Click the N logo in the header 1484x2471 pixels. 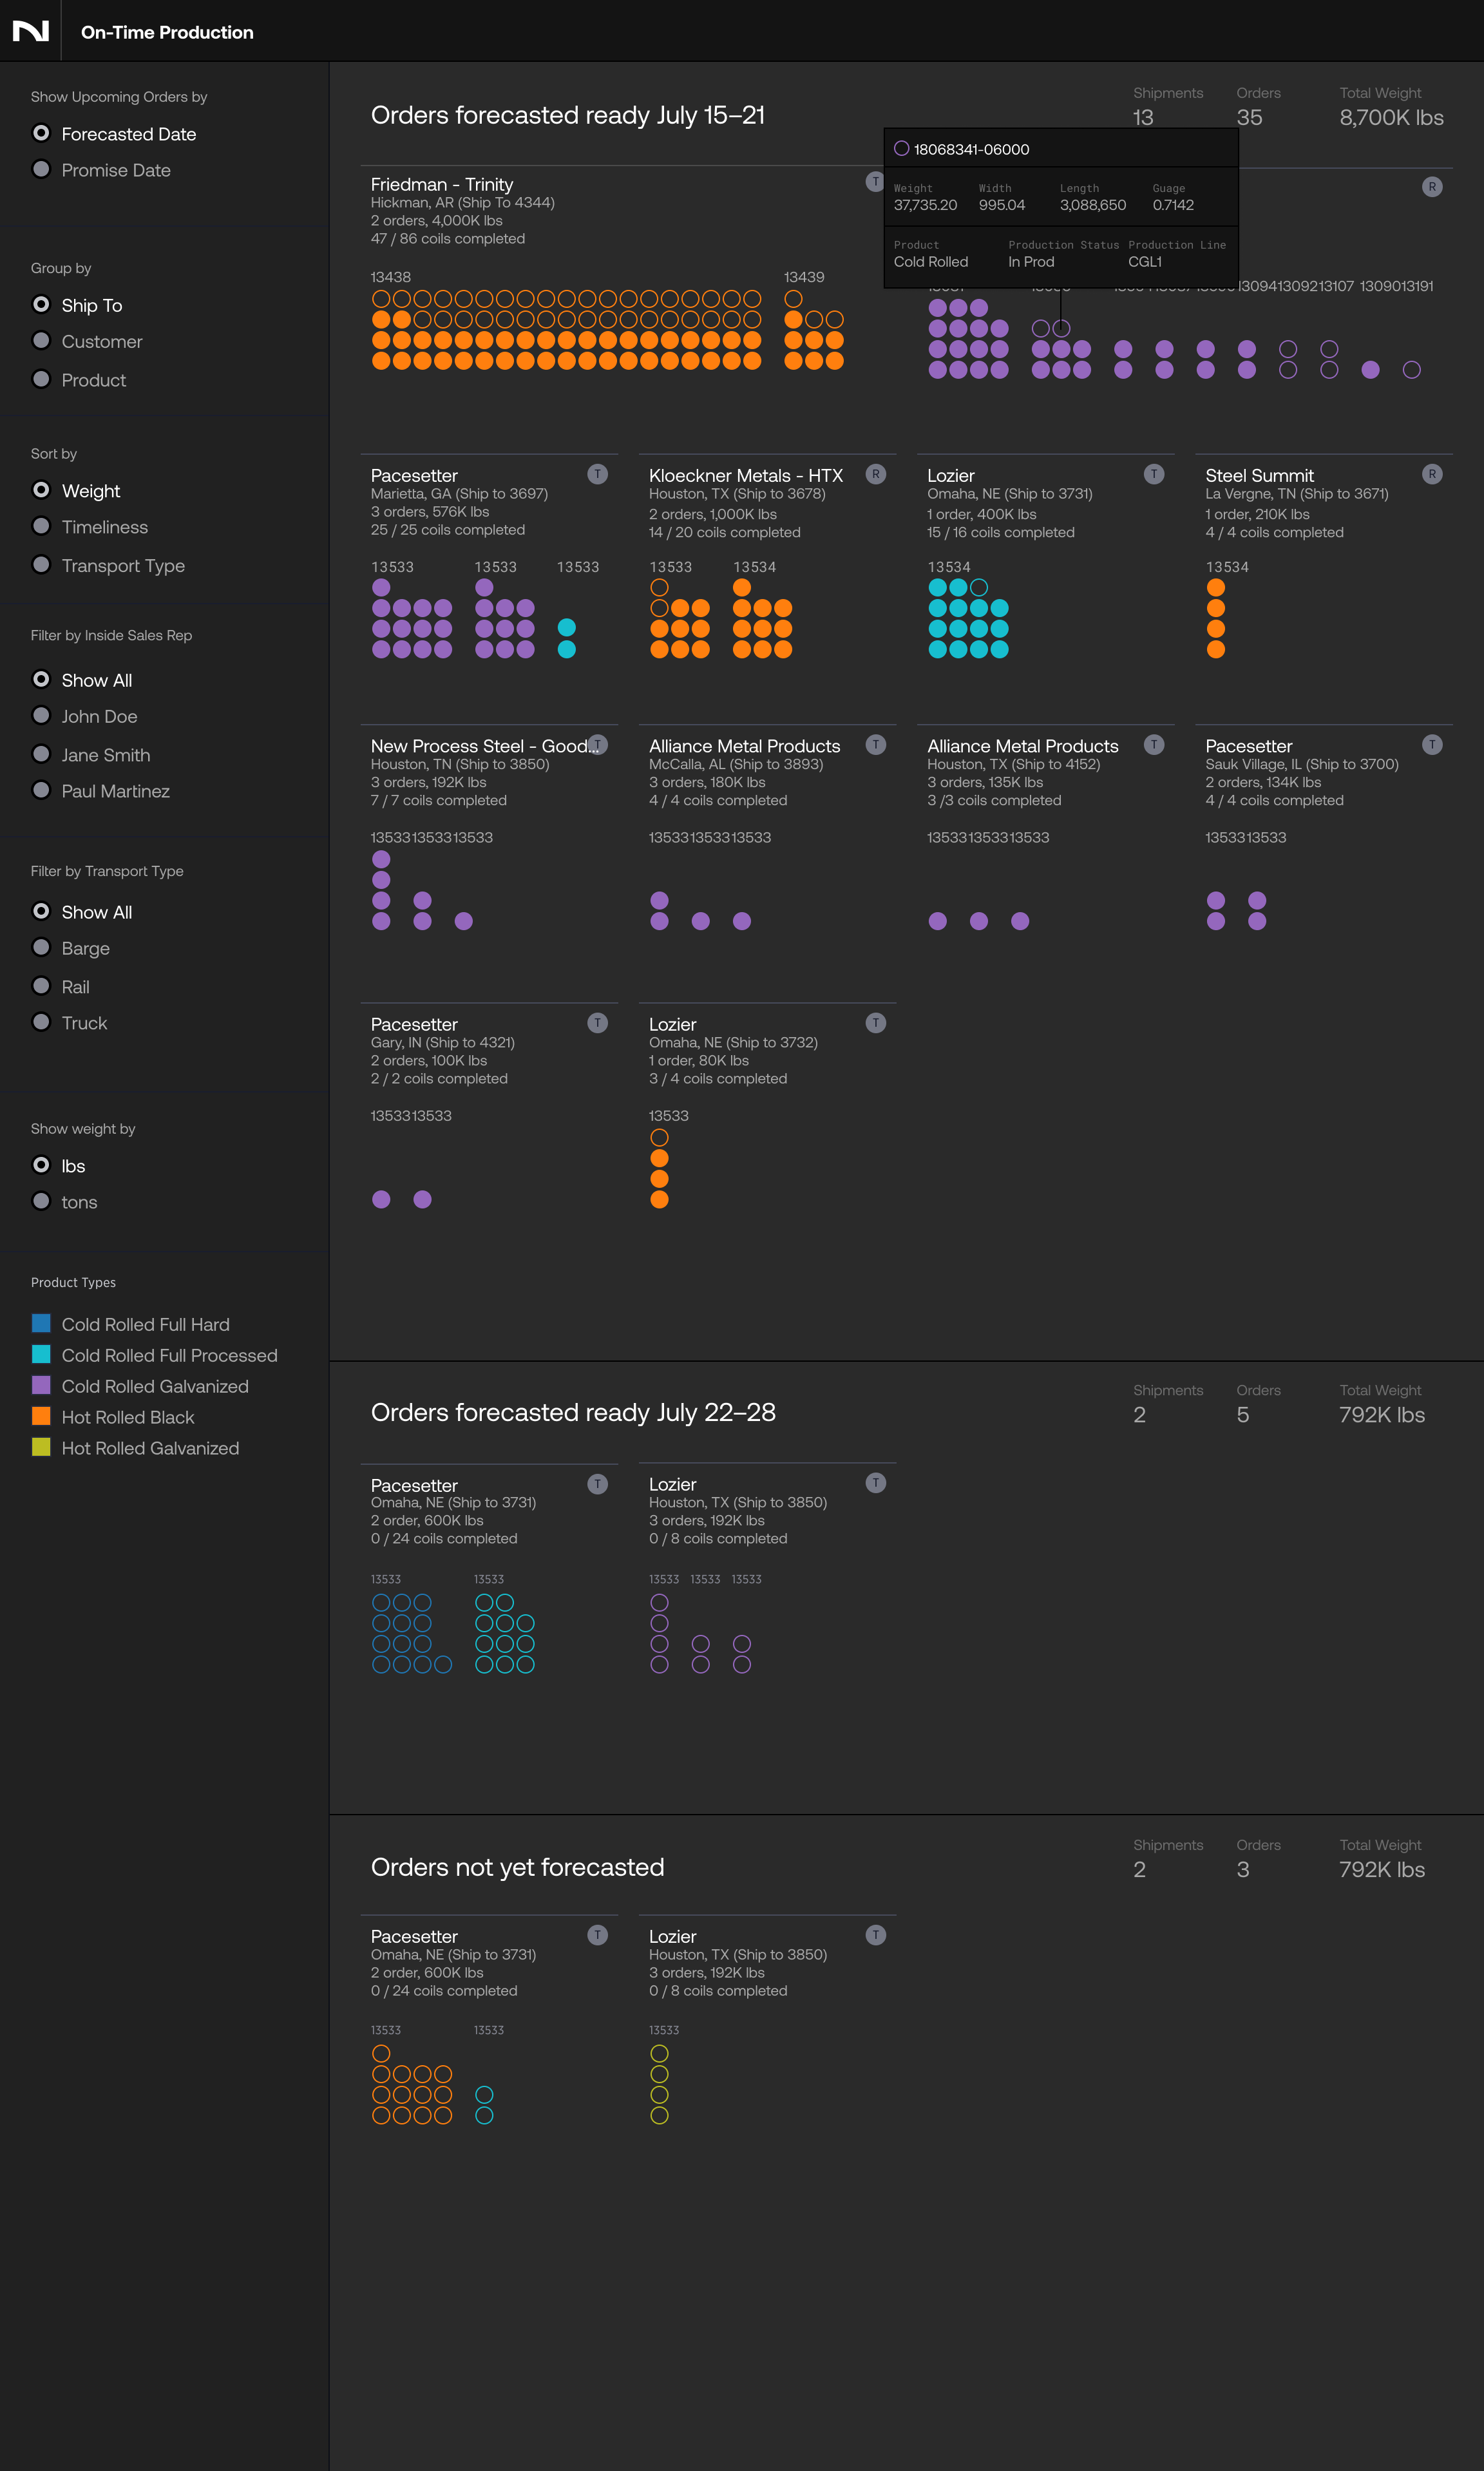[x=30, y=31]
